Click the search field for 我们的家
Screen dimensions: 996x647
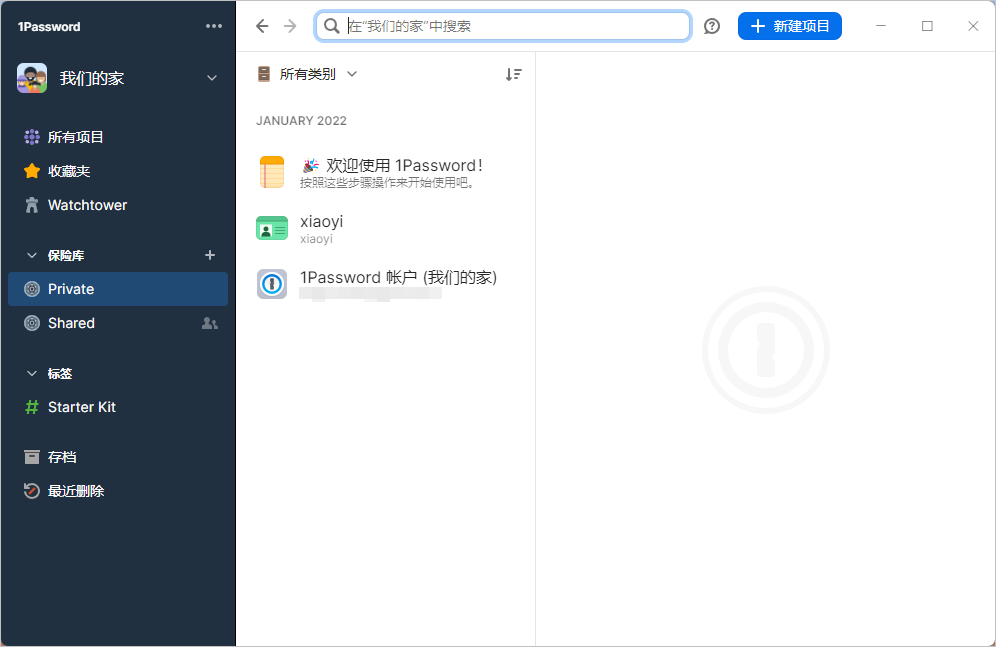503,26
